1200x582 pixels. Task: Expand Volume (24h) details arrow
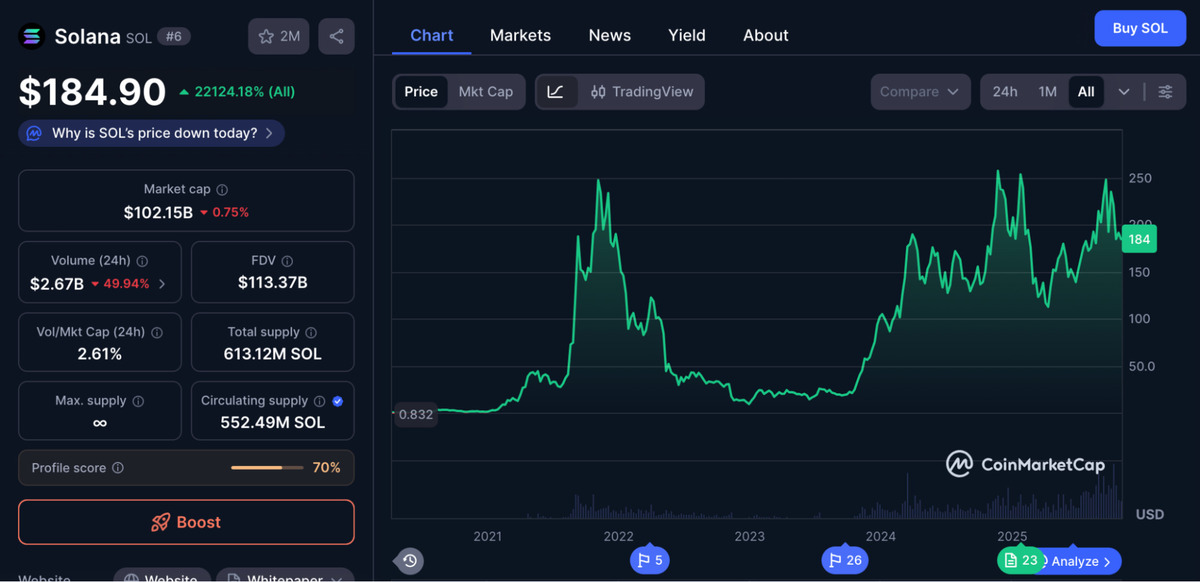(162, 284)
